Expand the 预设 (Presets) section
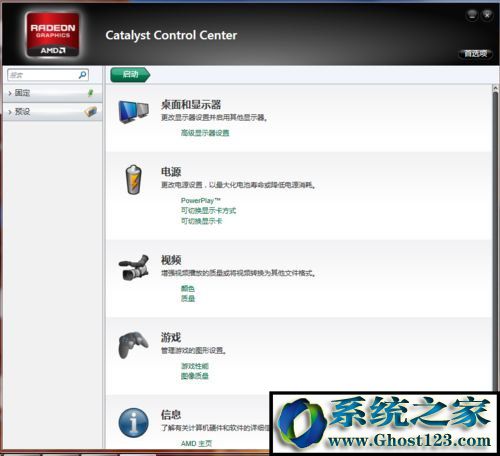Viewport: 500px width, 456px height. pyautogui.click(x=52, y=112)
